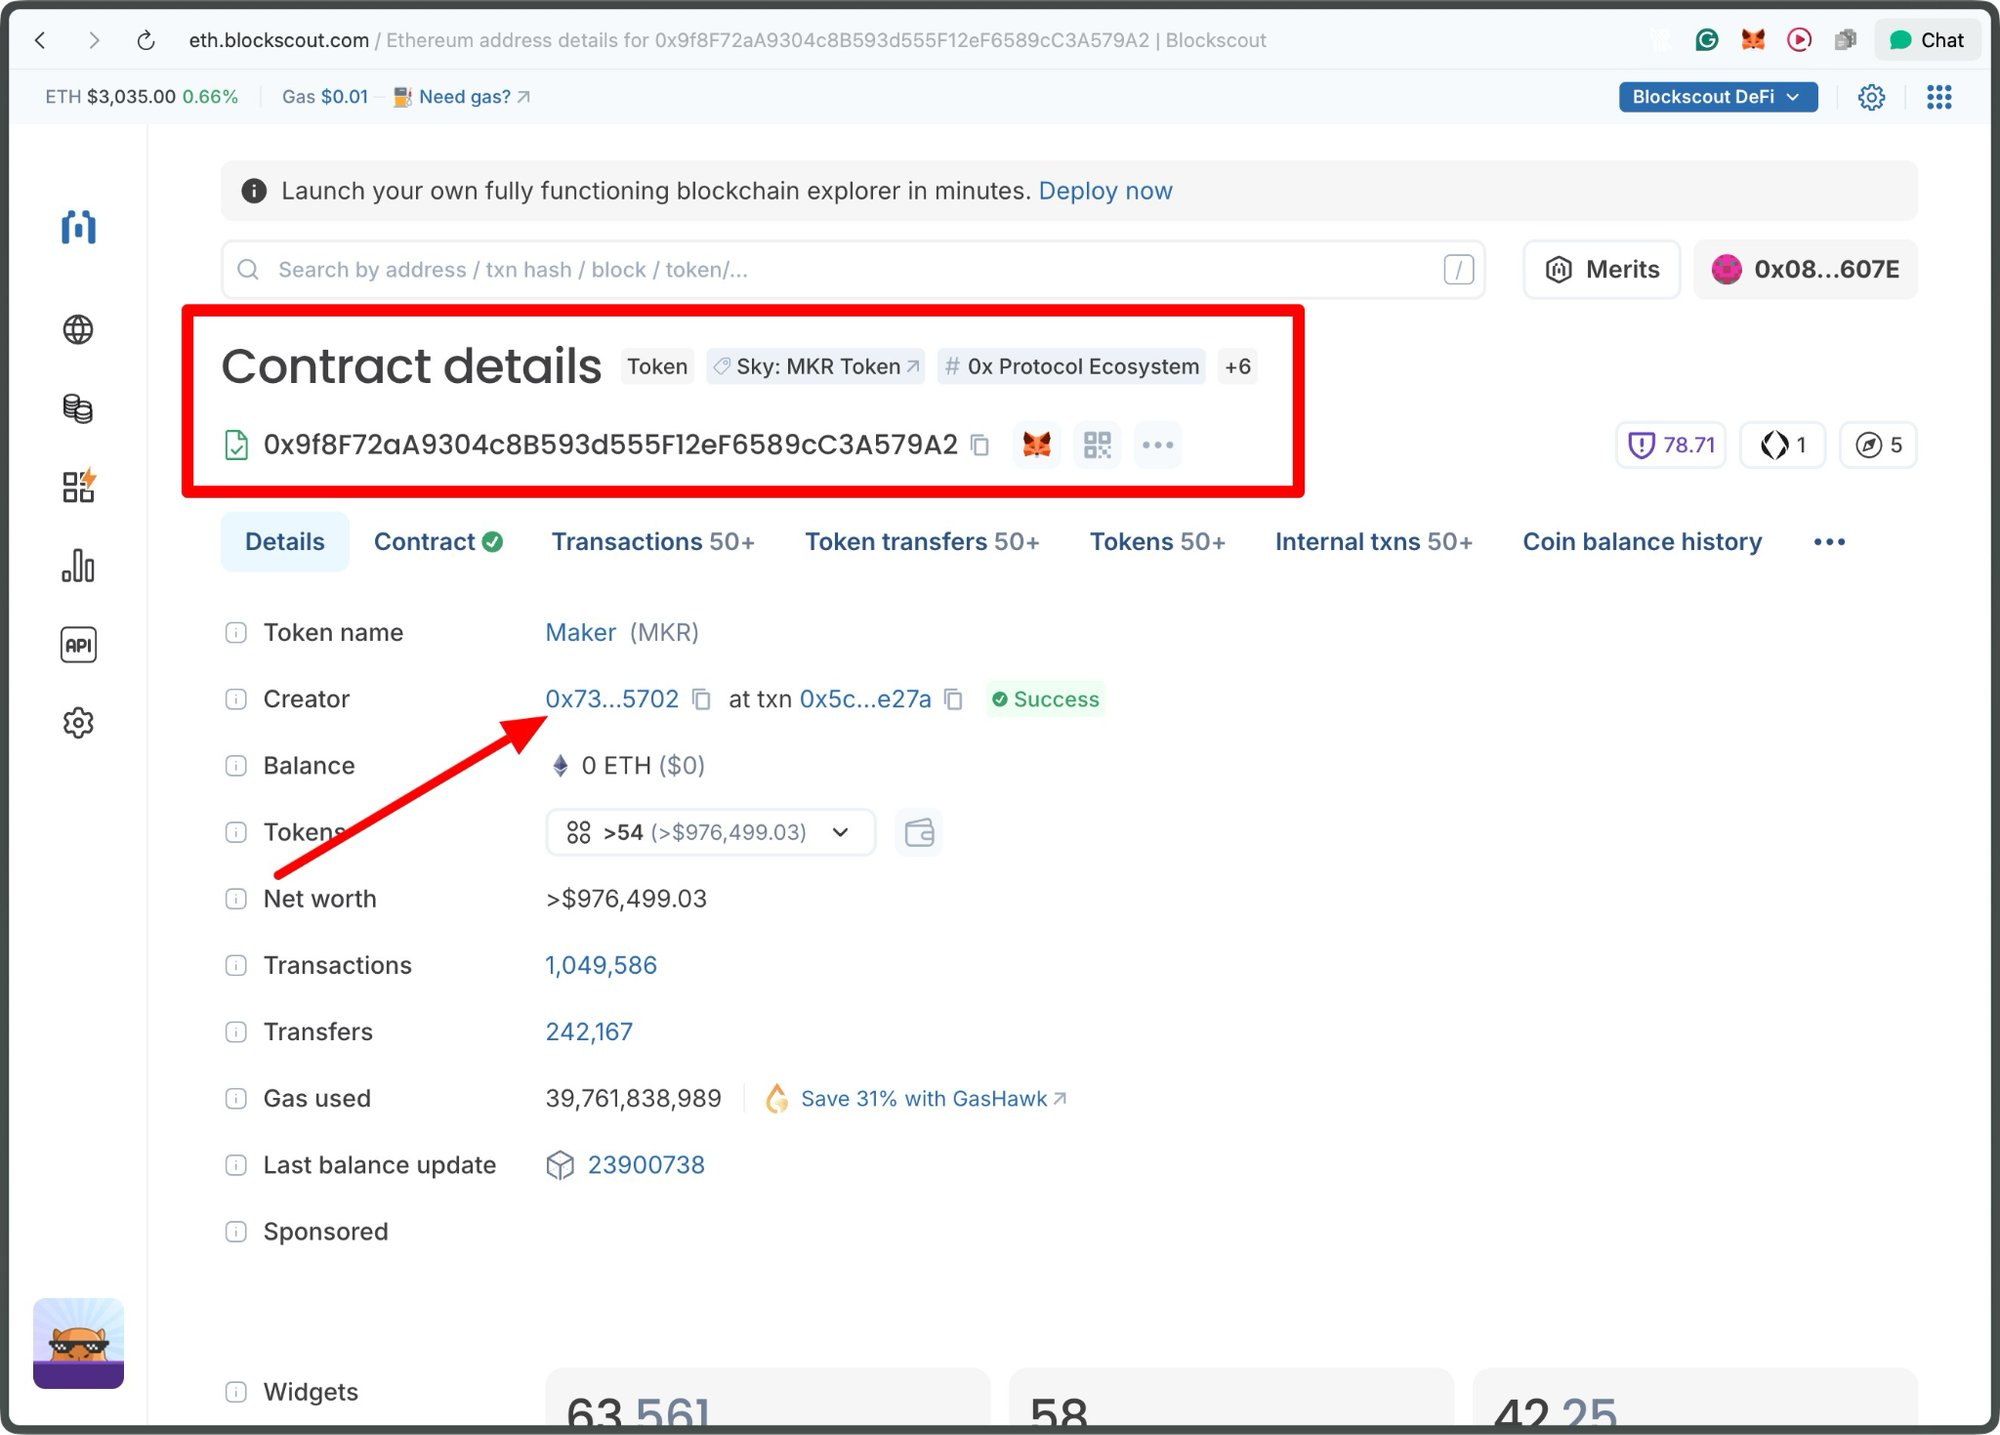Image resolution: width=2000 pixels, height=1435 pixels.
Task: Open the Token transfers 50+ tab
Action: pos(921,541)
